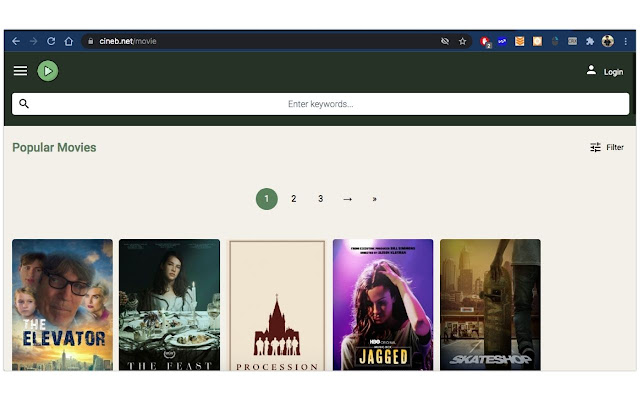Viewport: 640px width, 400px height.
Task: Go to next page arrow
Action: coord(347,199)
